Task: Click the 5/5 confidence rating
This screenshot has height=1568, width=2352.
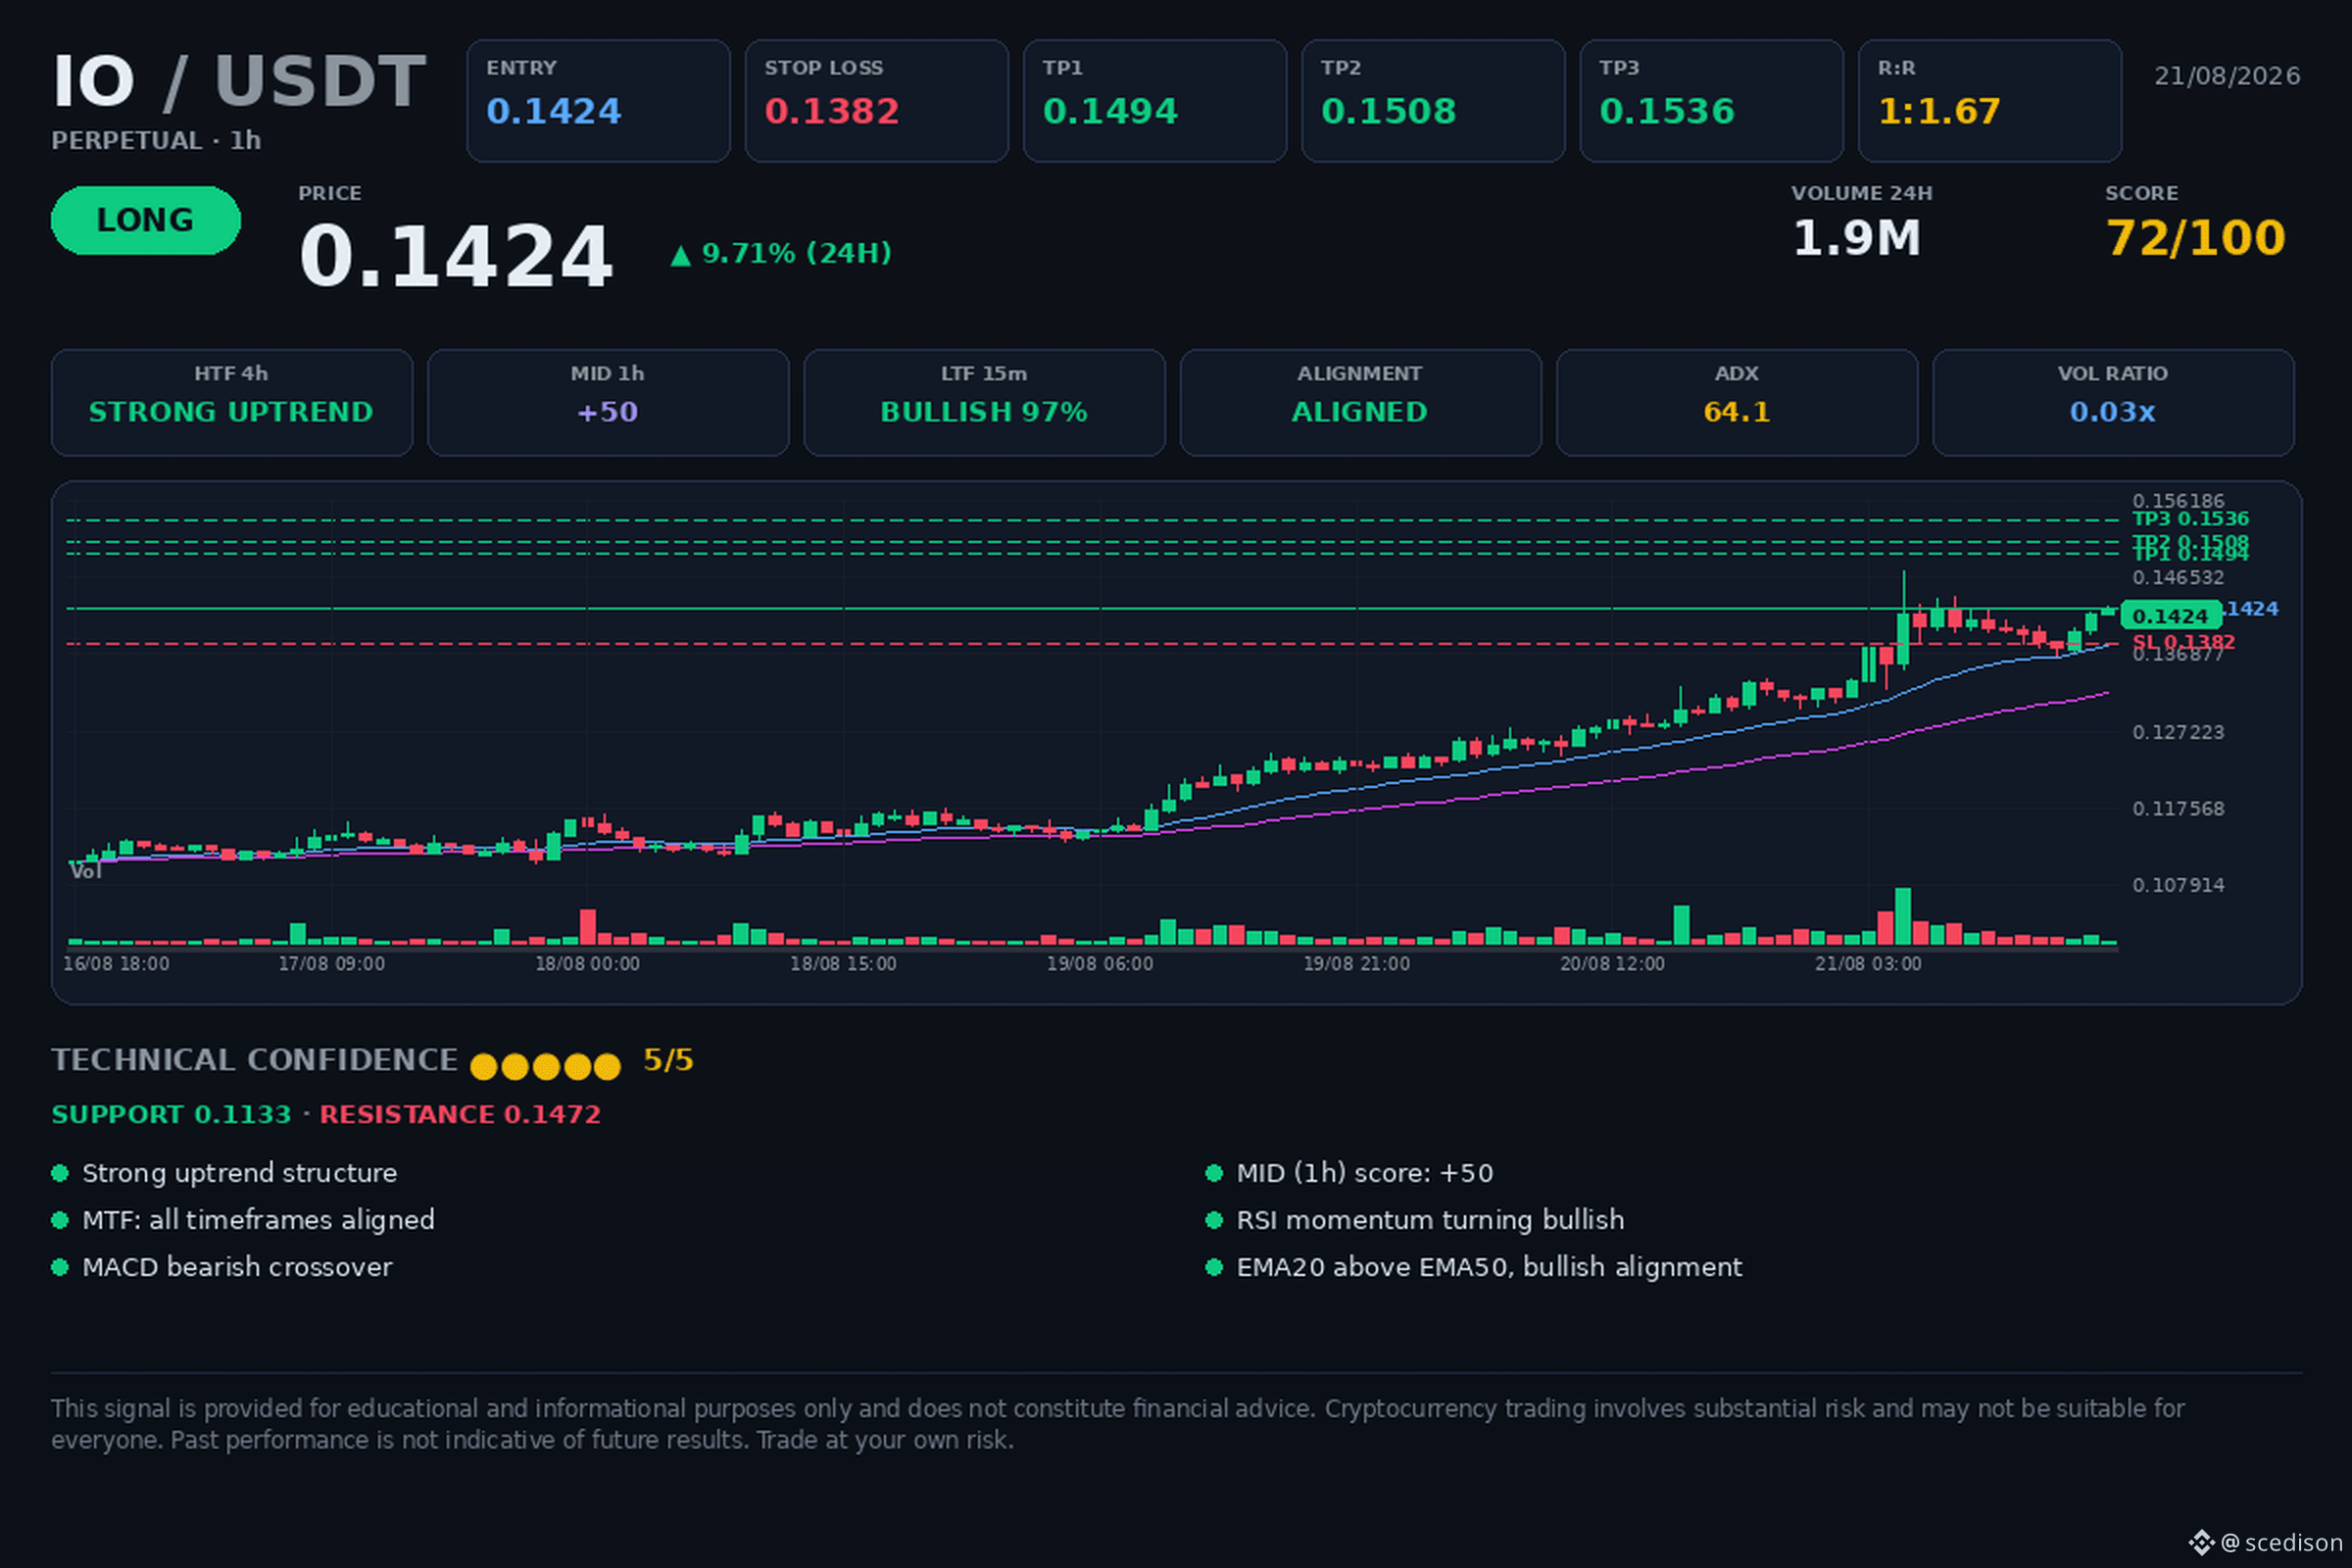Action: [668, 1060]
